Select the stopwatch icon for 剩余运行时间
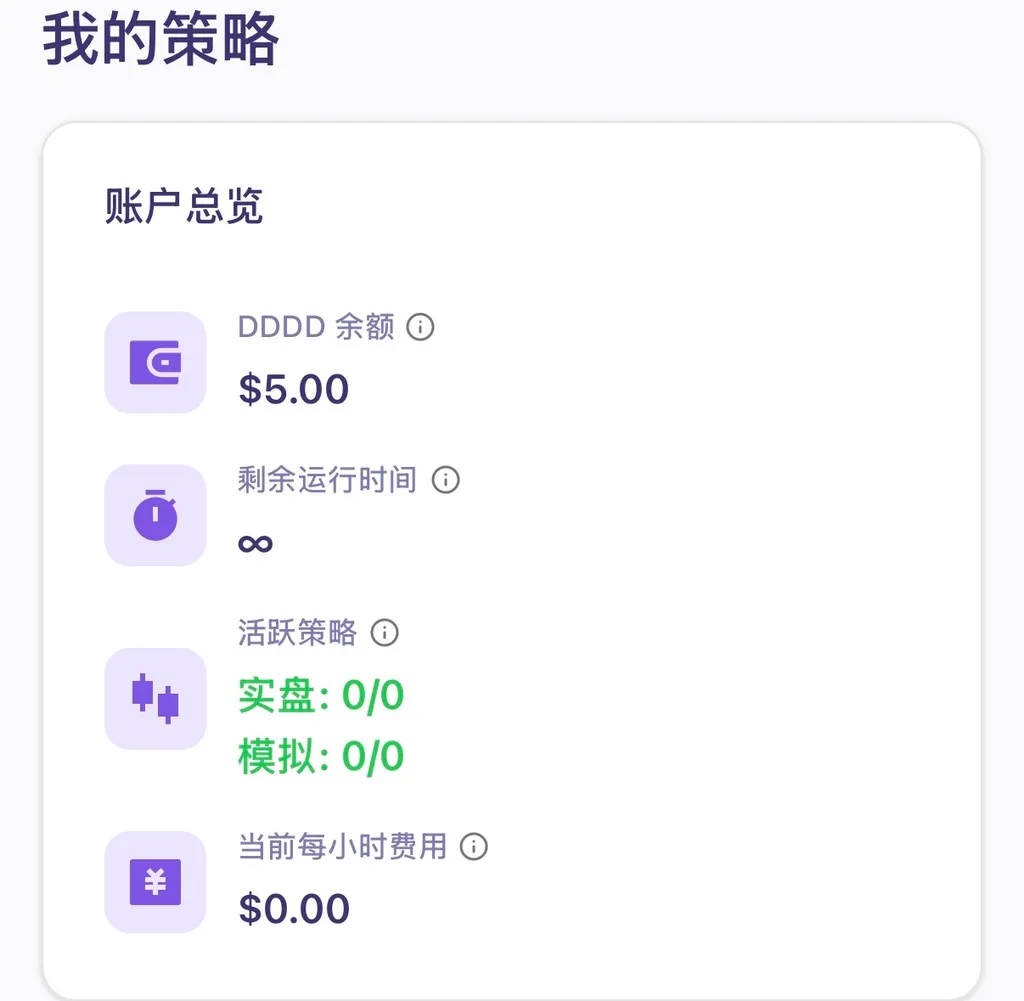The image size is (1024, 1001). pyautogui.click(x=155, y=514)
